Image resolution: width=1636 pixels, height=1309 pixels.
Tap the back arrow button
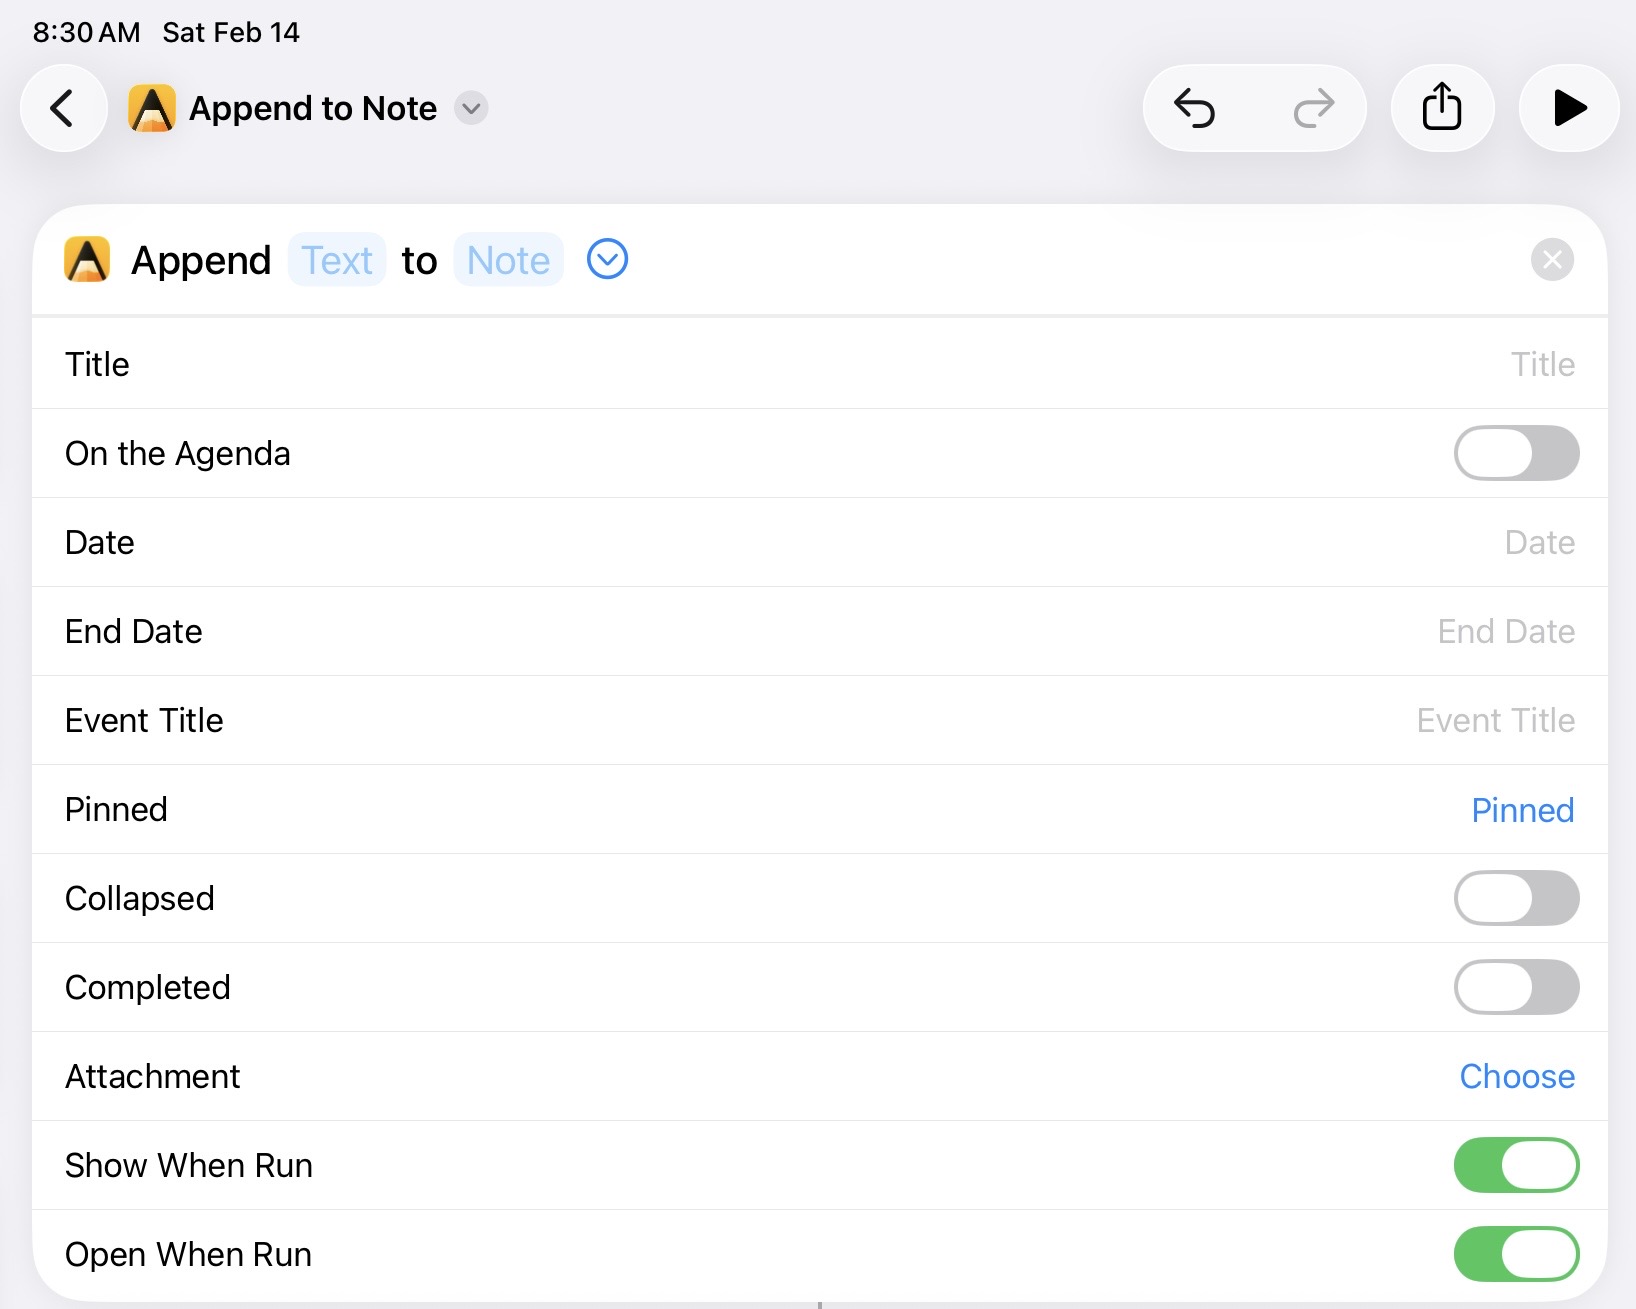[63, 108]
